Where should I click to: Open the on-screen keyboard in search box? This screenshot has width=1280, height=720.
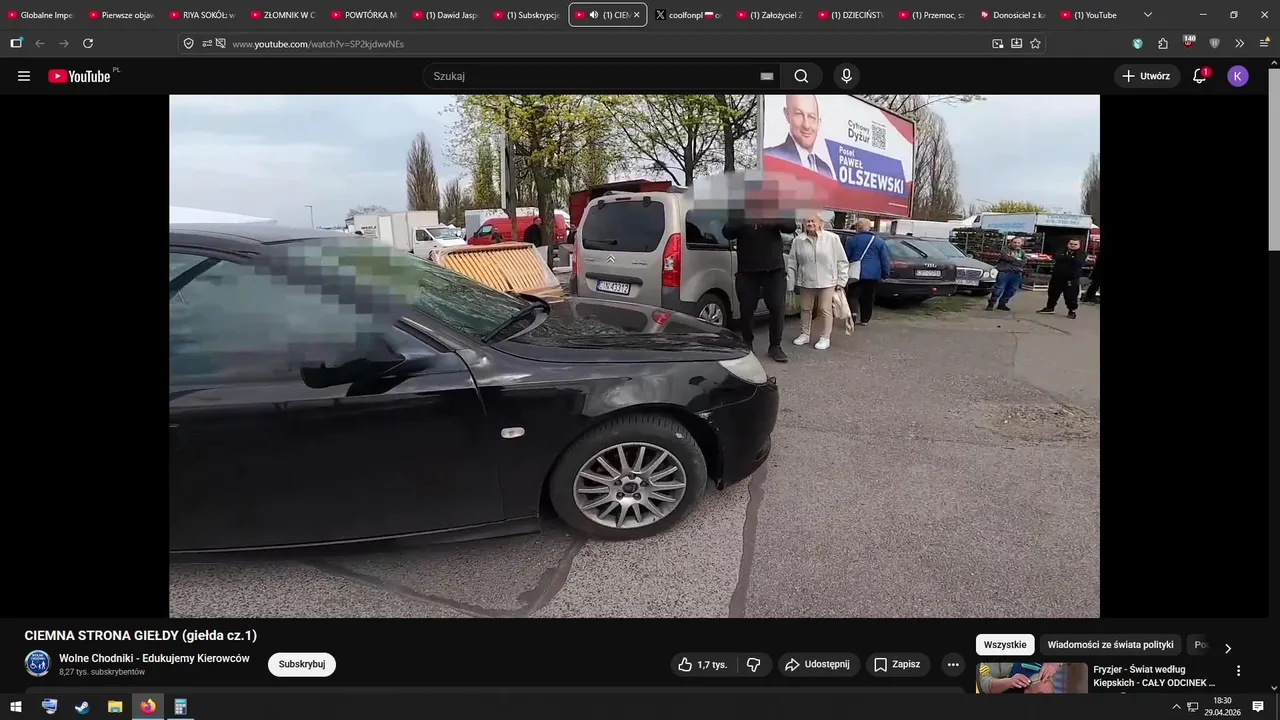767,76
